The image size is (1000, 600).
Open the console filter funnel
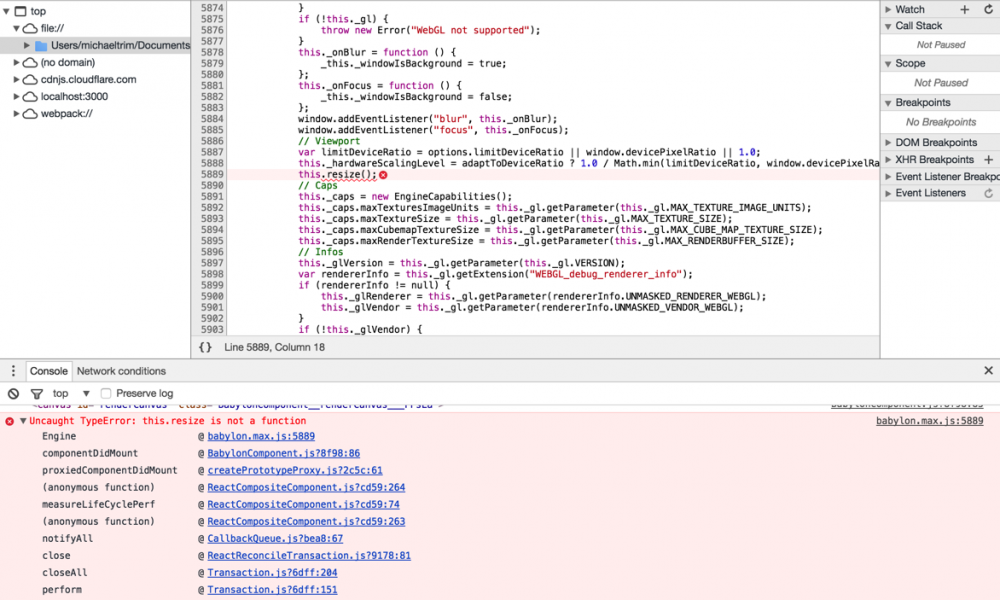[37, 394]
